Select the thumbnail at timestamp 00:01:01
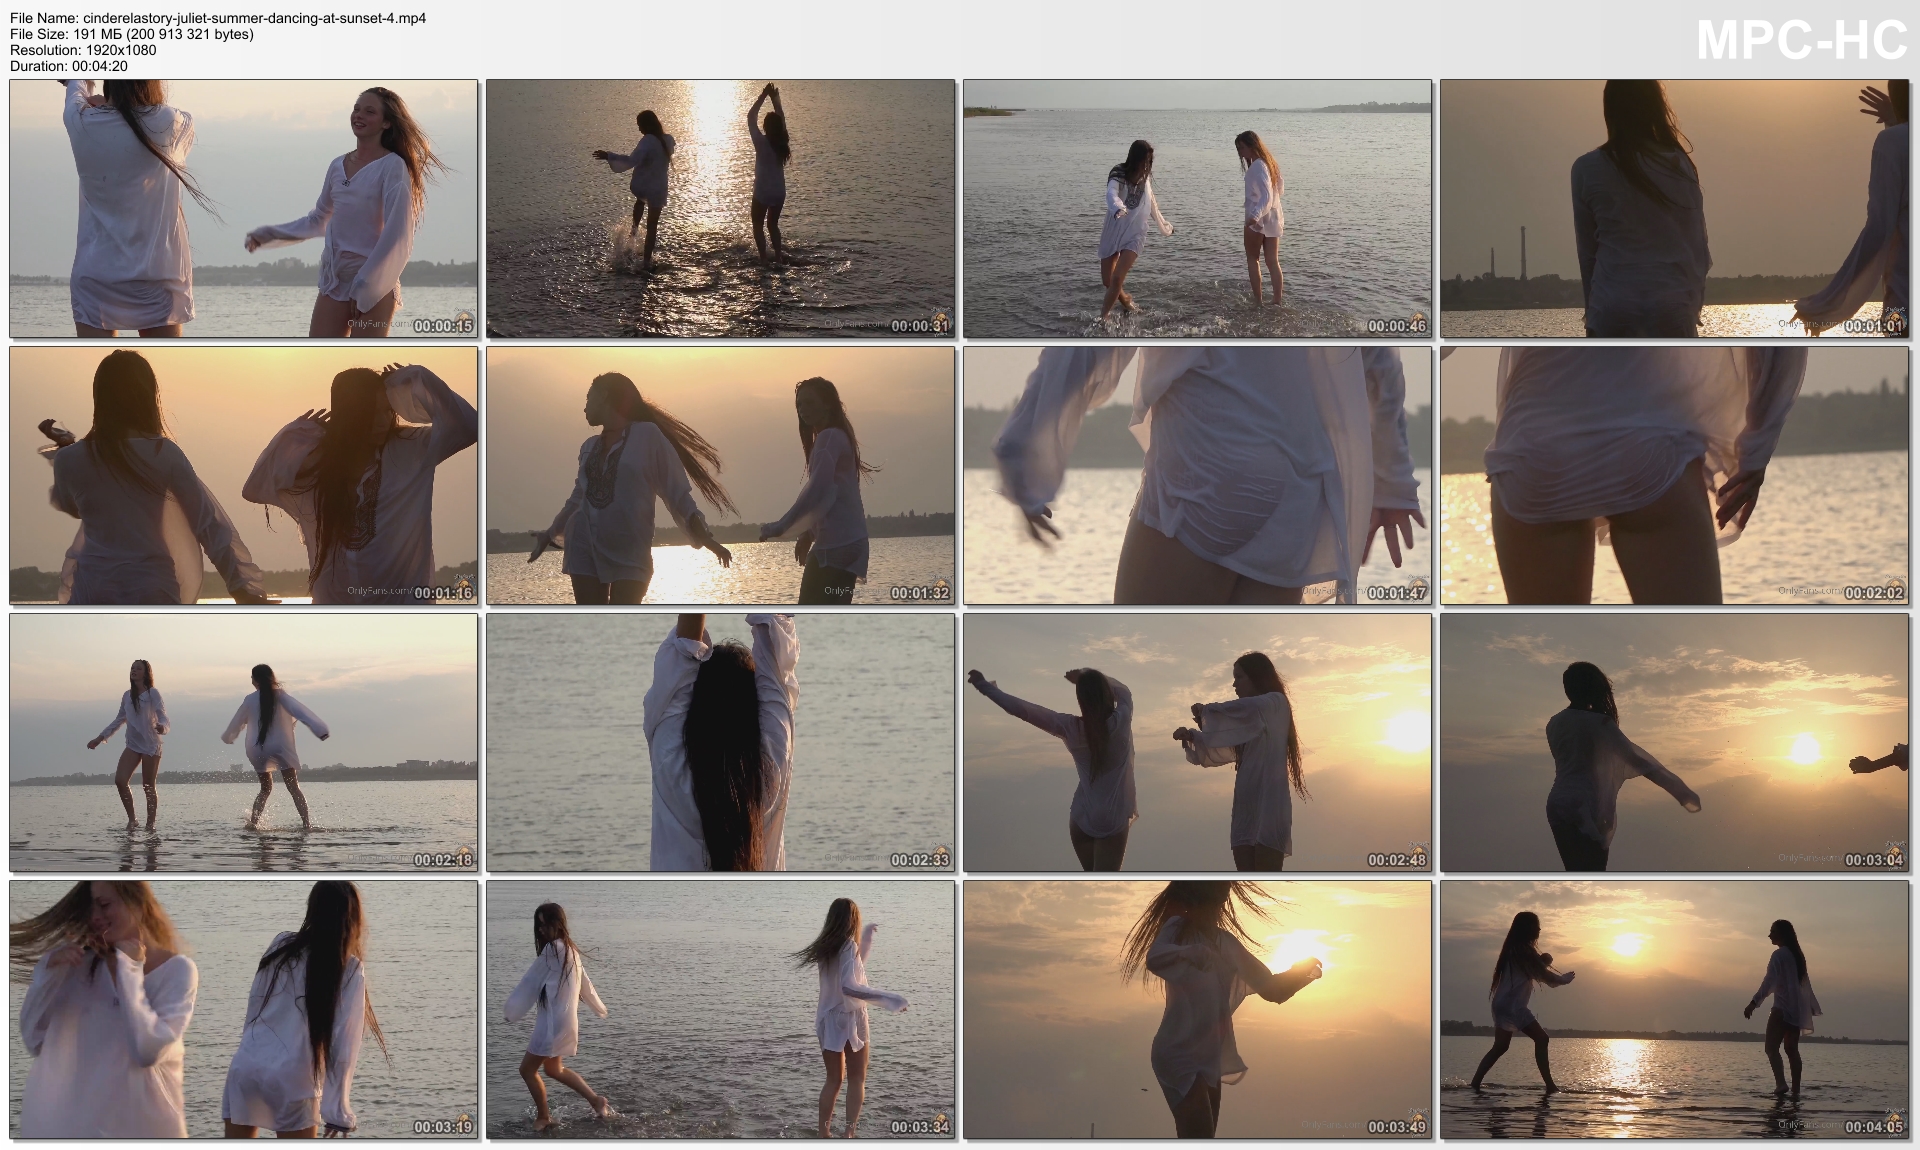 [x=1675, y=209]
